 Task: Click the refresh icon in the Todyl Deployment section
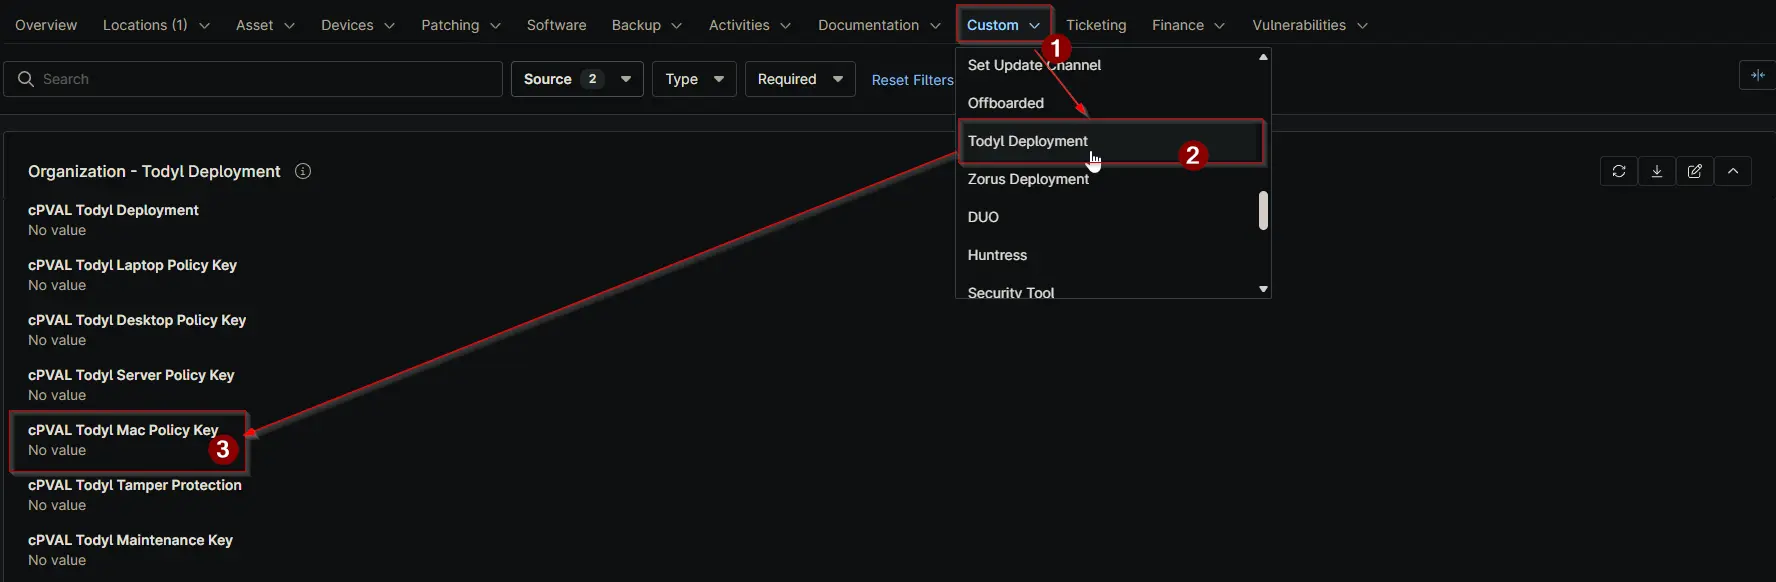point(1619,171)
